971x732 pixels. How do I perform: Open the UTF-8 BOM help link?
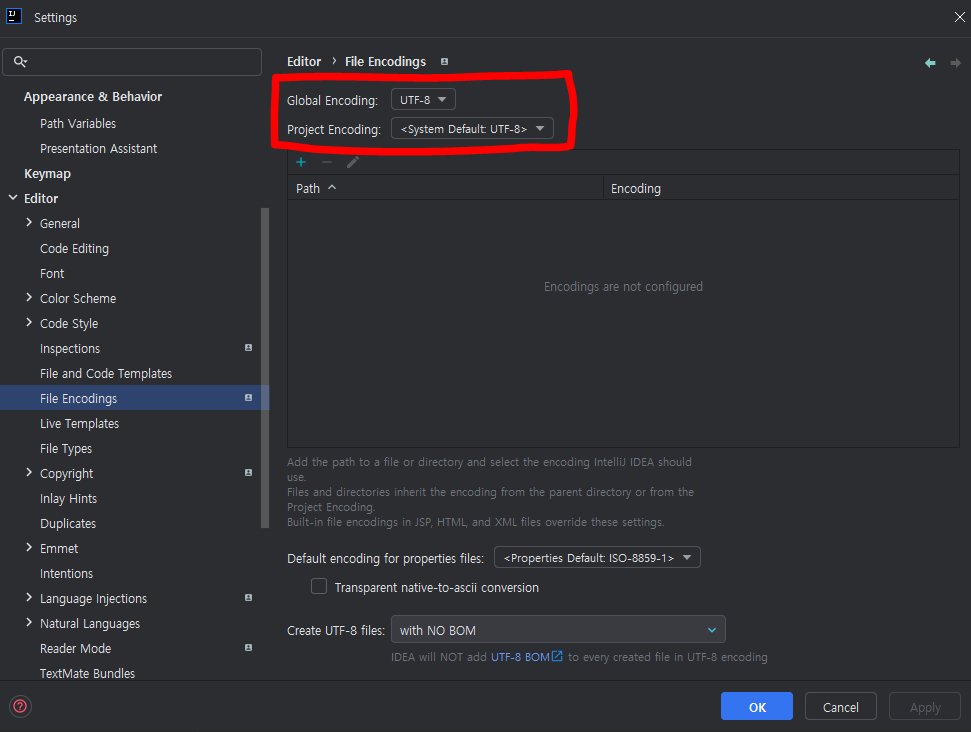tap(526, 657)
